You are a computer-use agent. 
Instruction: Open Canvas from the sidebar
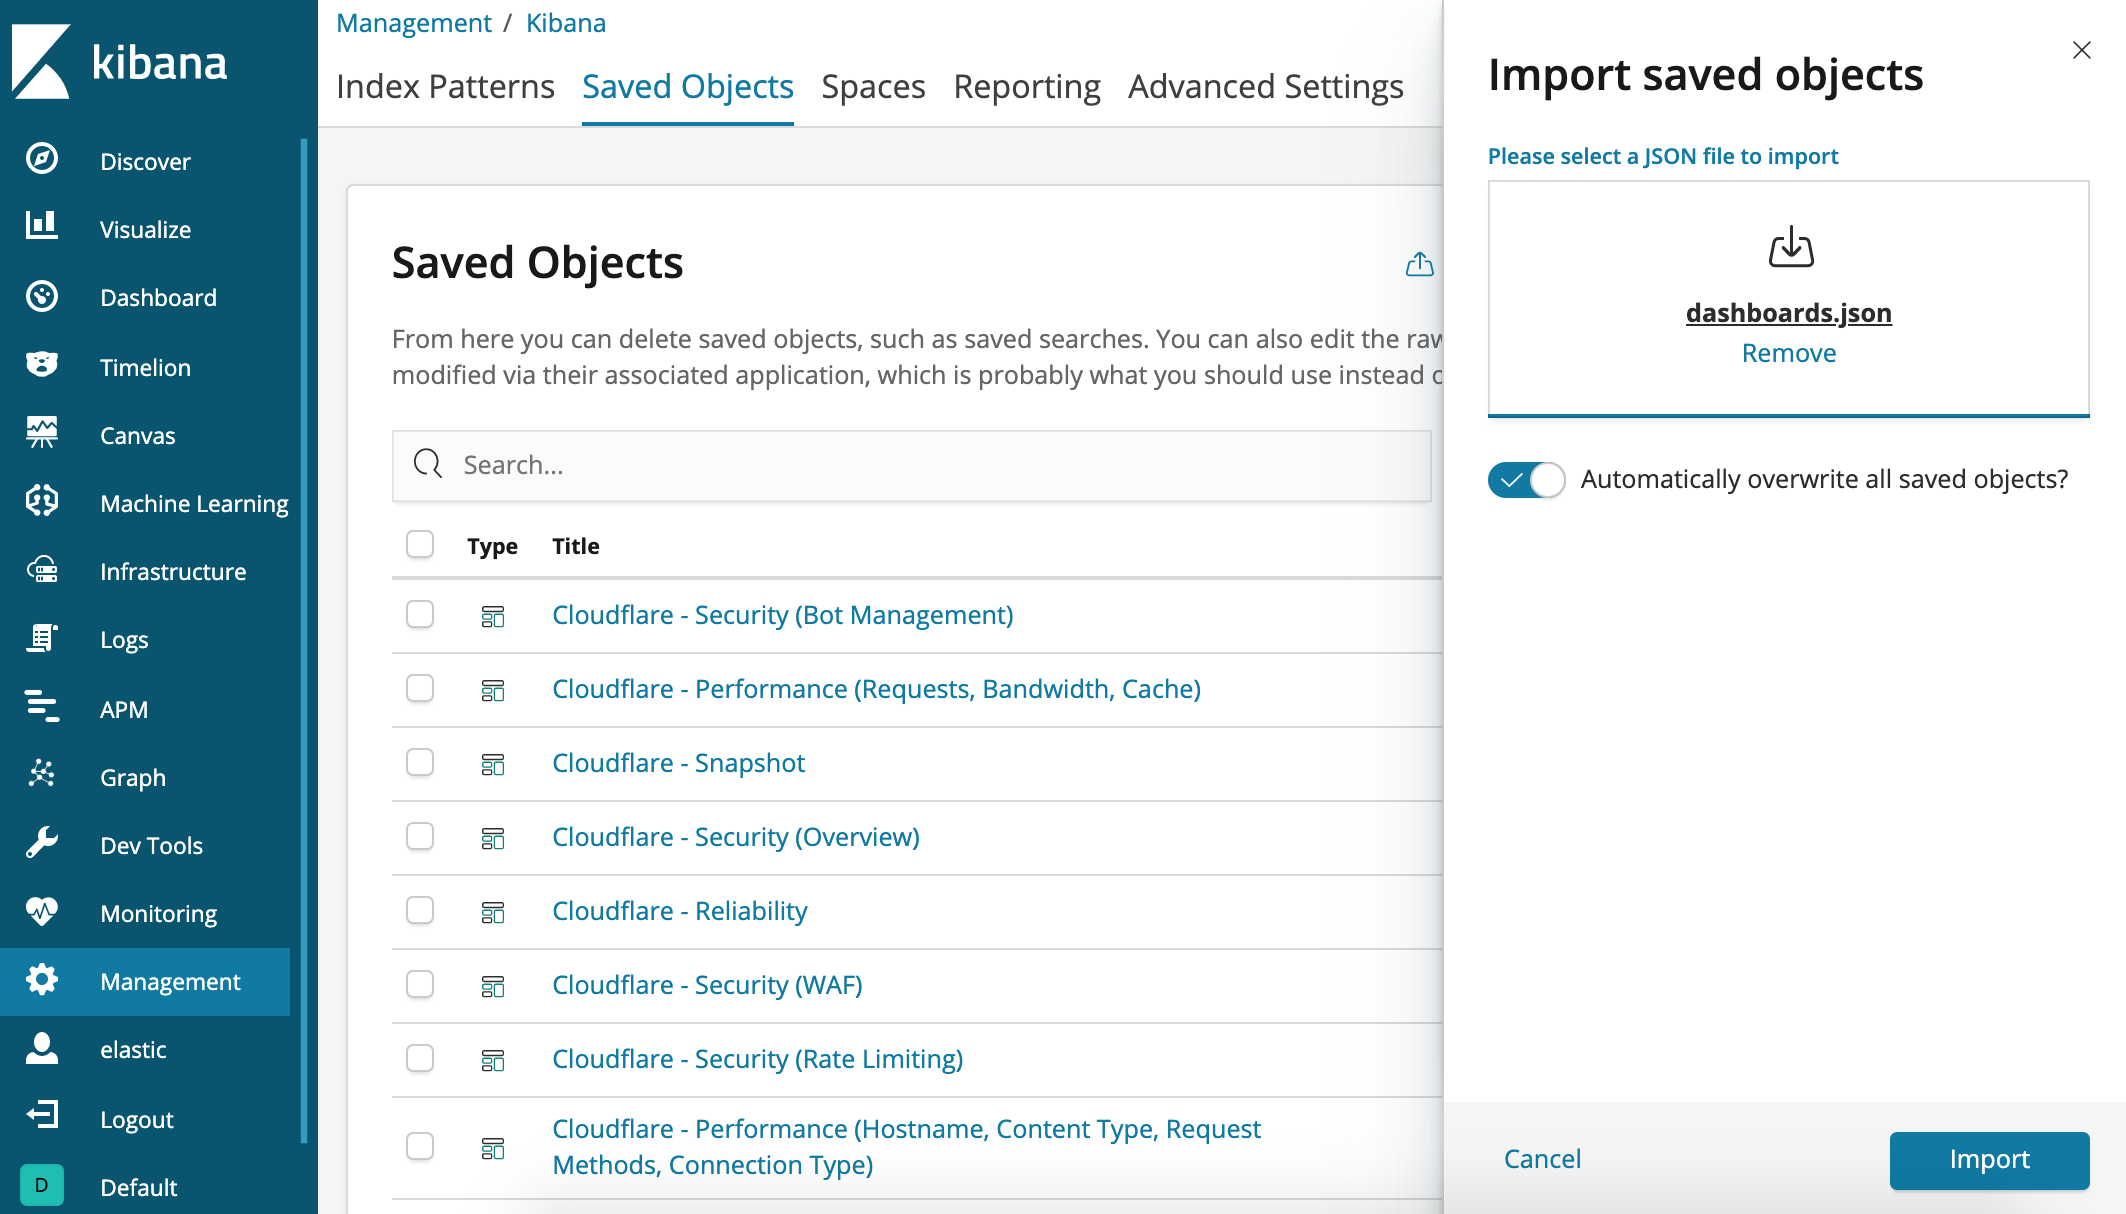pyautogui.click(x=42, y=434)
